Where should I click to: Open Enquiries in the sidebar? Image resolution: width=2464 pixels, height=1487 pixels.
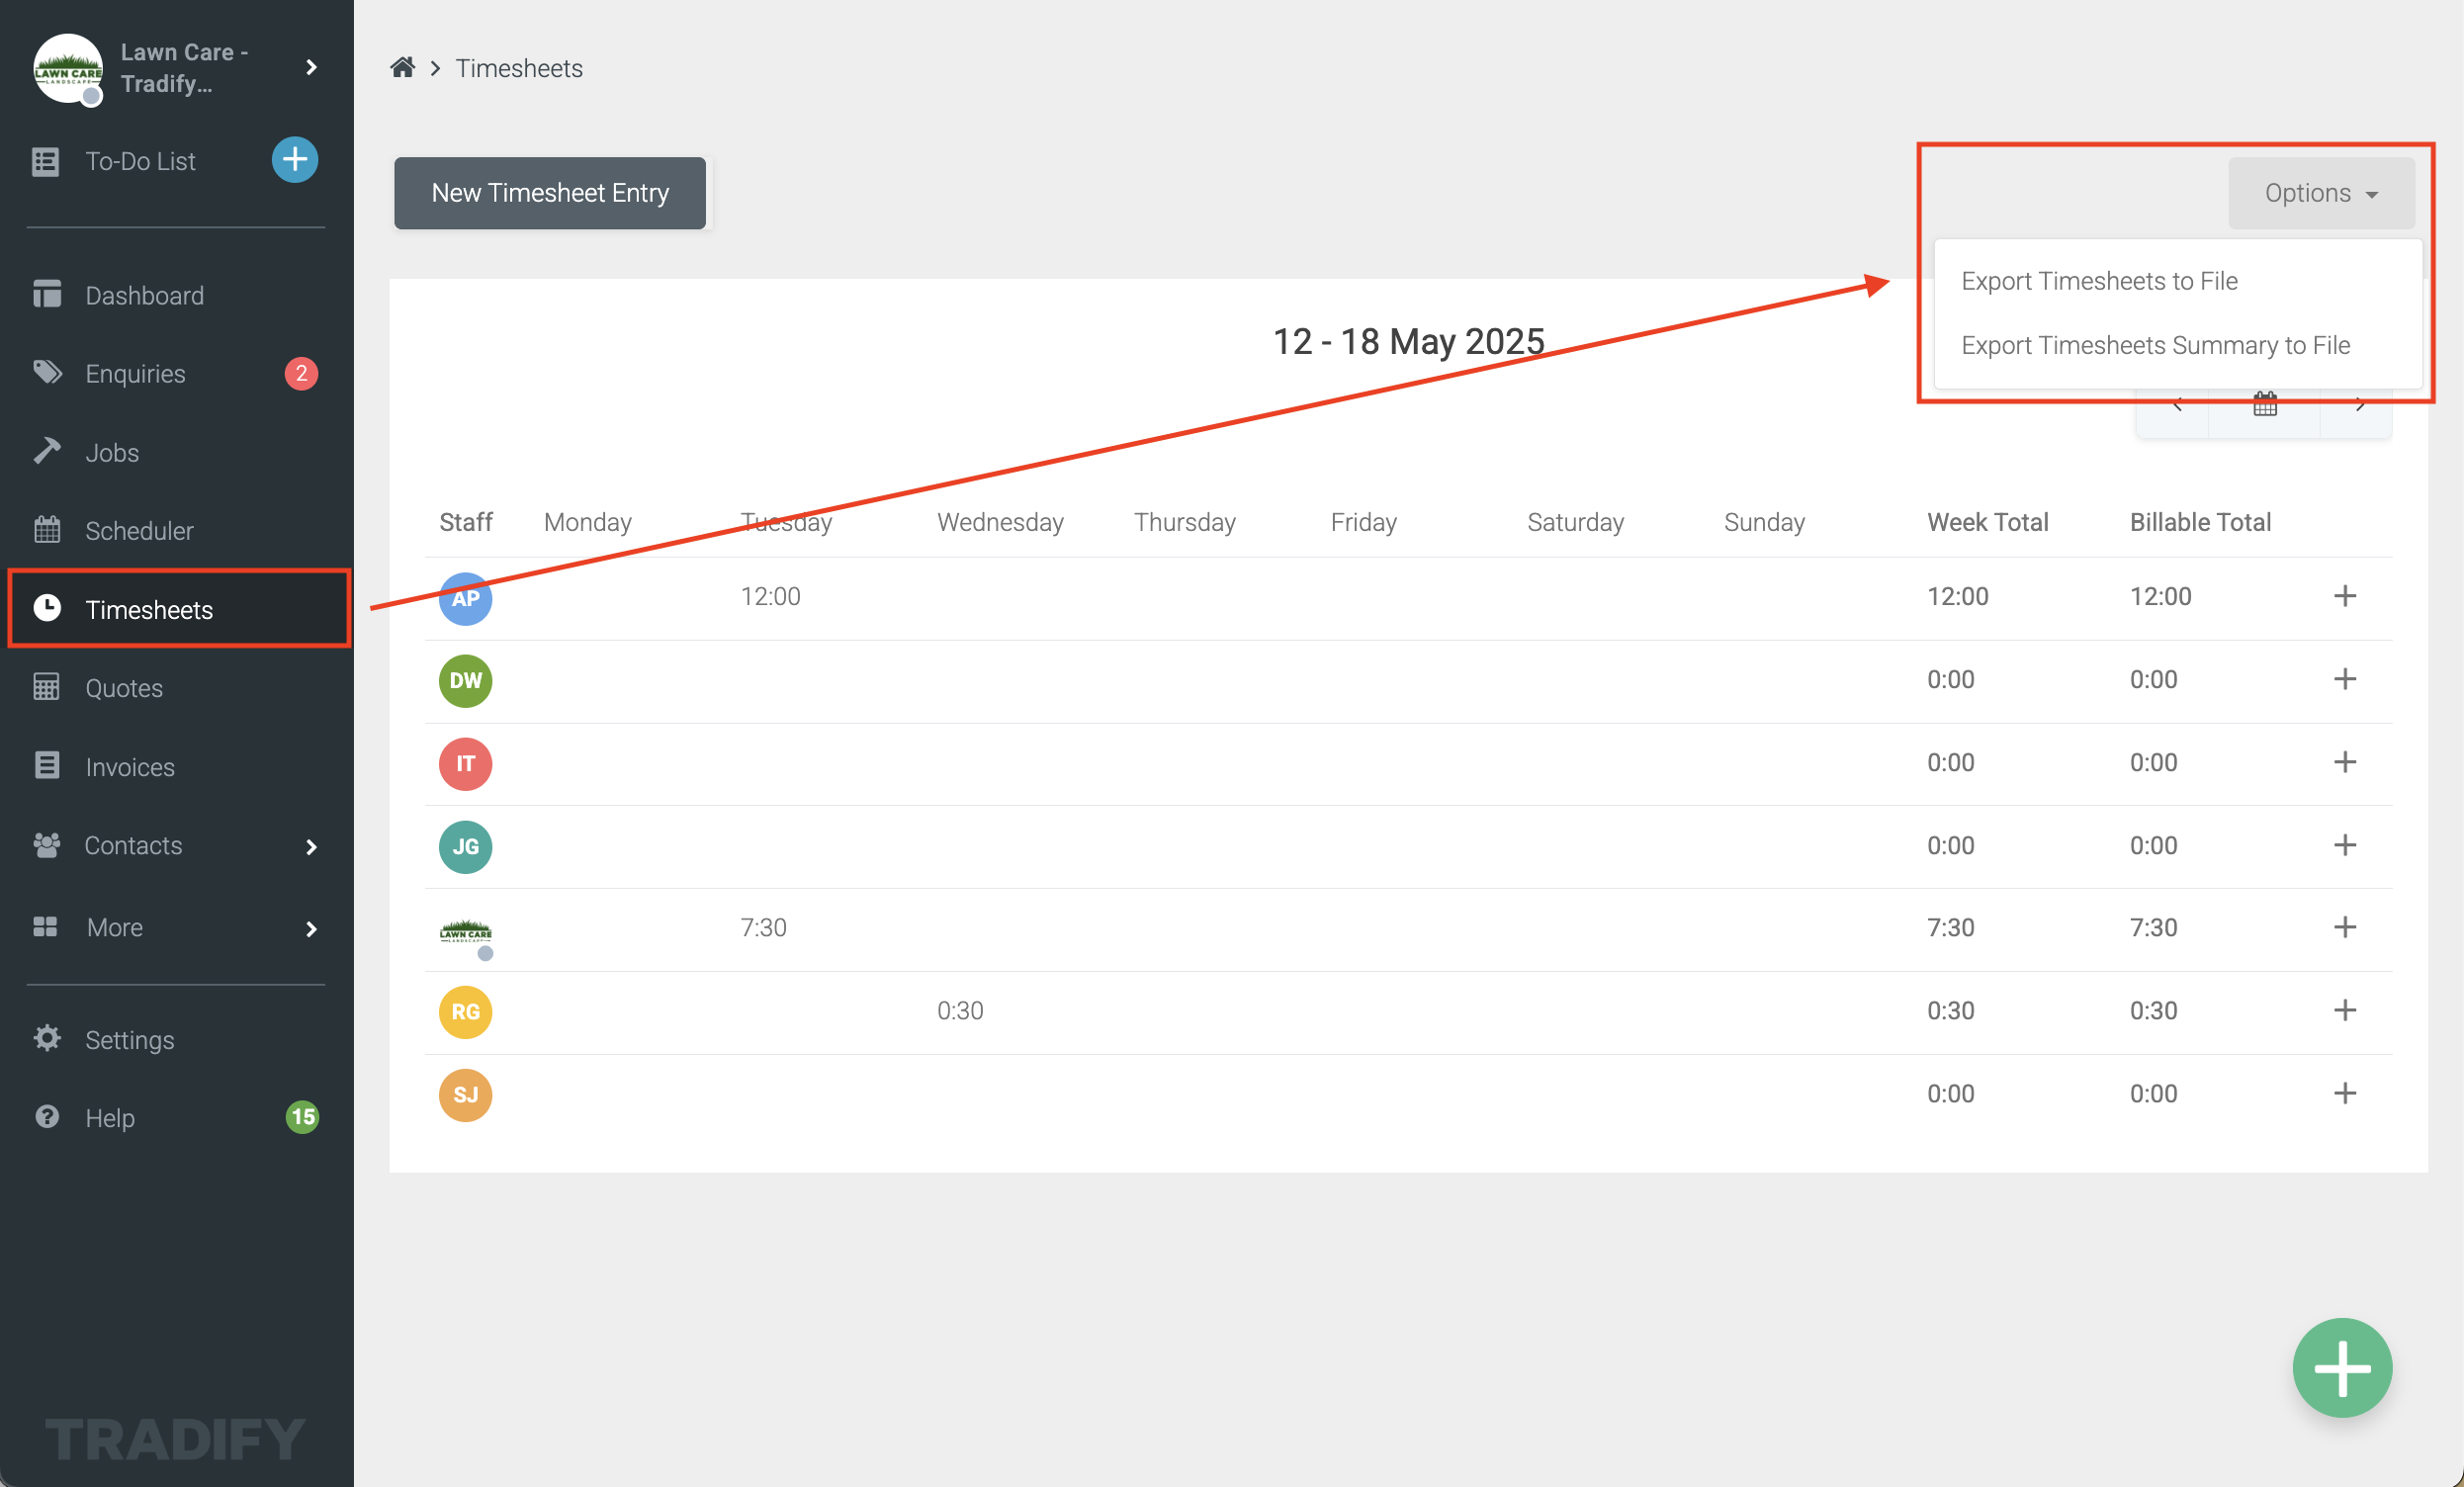[135, 373]
